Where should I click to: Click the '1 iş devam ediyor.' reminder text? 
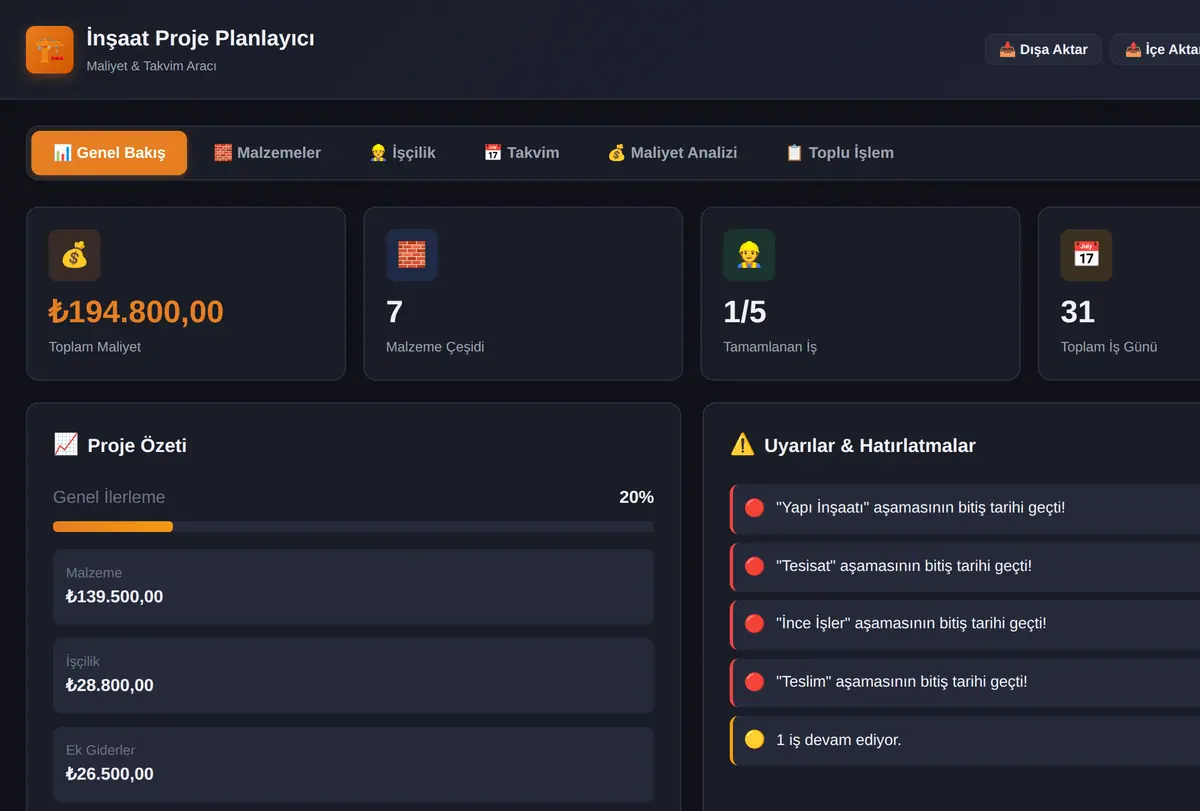click(x=838, y=740)
